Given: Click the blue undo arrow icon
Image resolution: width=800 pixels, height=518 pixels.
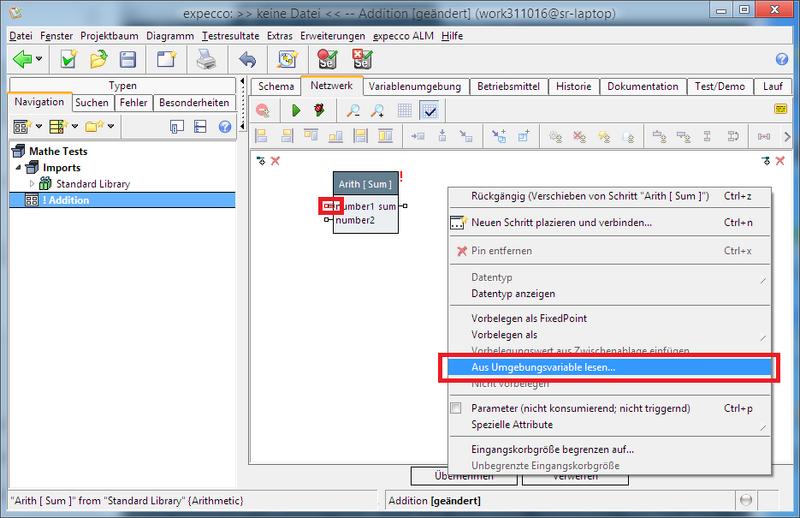Looking at the screenshot, I should click(x=247, y=60).
